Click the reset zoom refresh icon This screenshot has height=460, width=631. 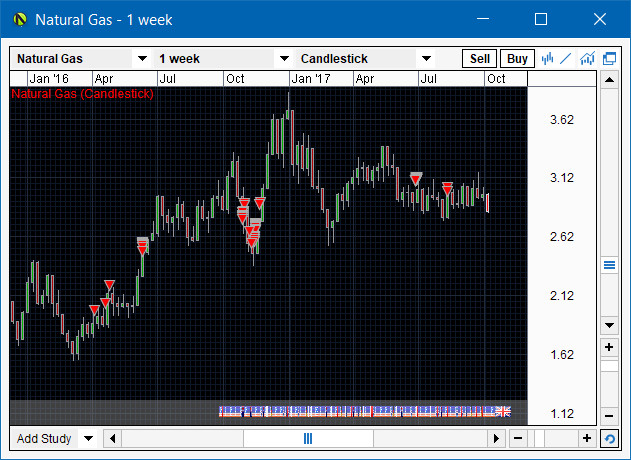pyautogui.click(x=609, y=439)
